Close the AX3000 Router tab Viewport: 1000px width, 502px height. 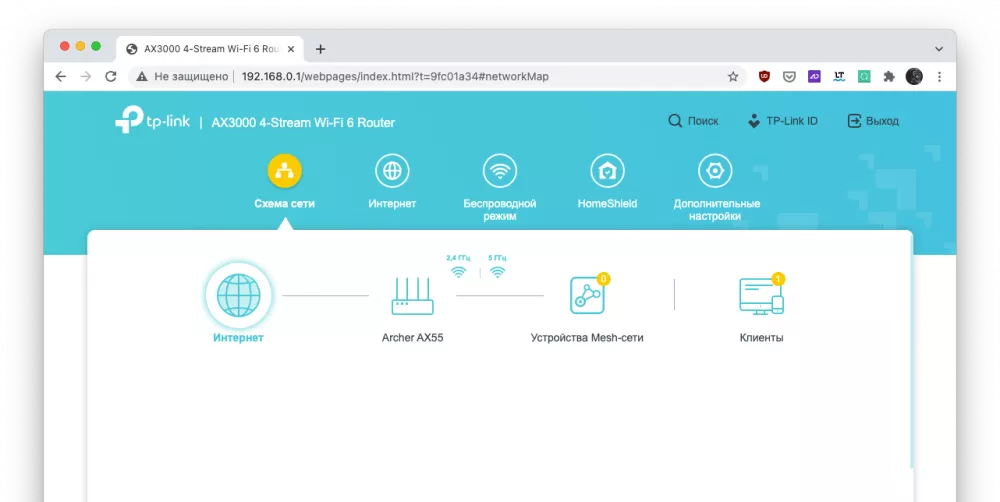coord(291,49)
